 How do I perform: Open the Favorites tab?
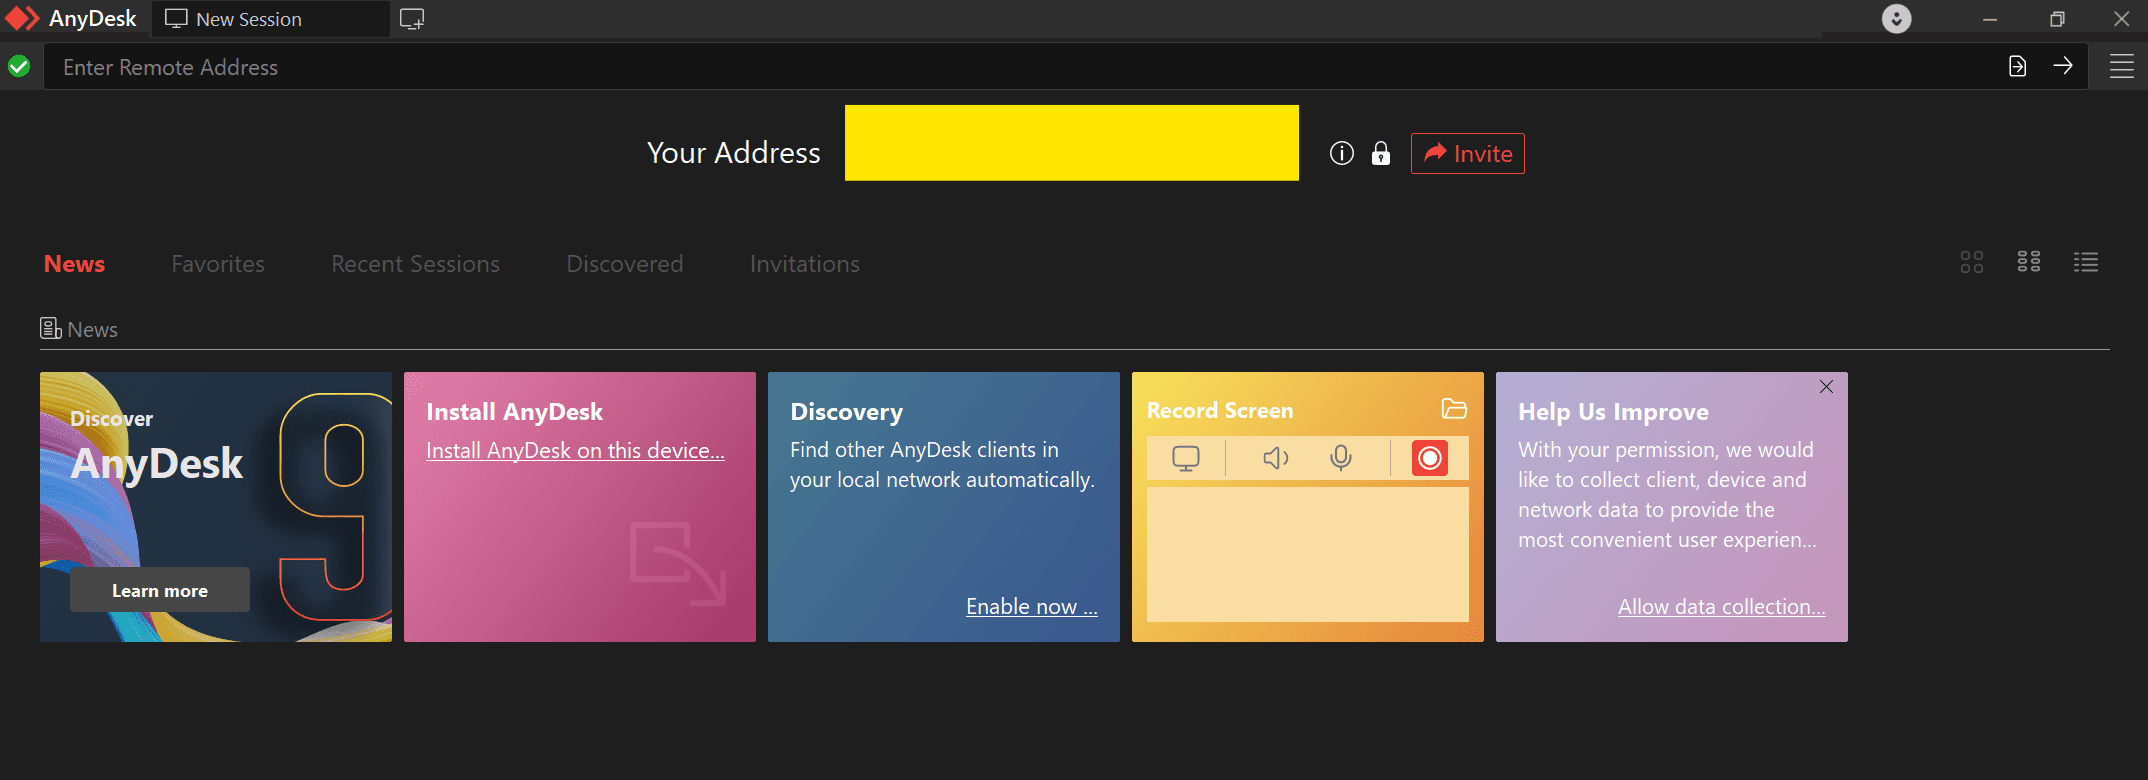pyautogui.click(x=218, y=264)
